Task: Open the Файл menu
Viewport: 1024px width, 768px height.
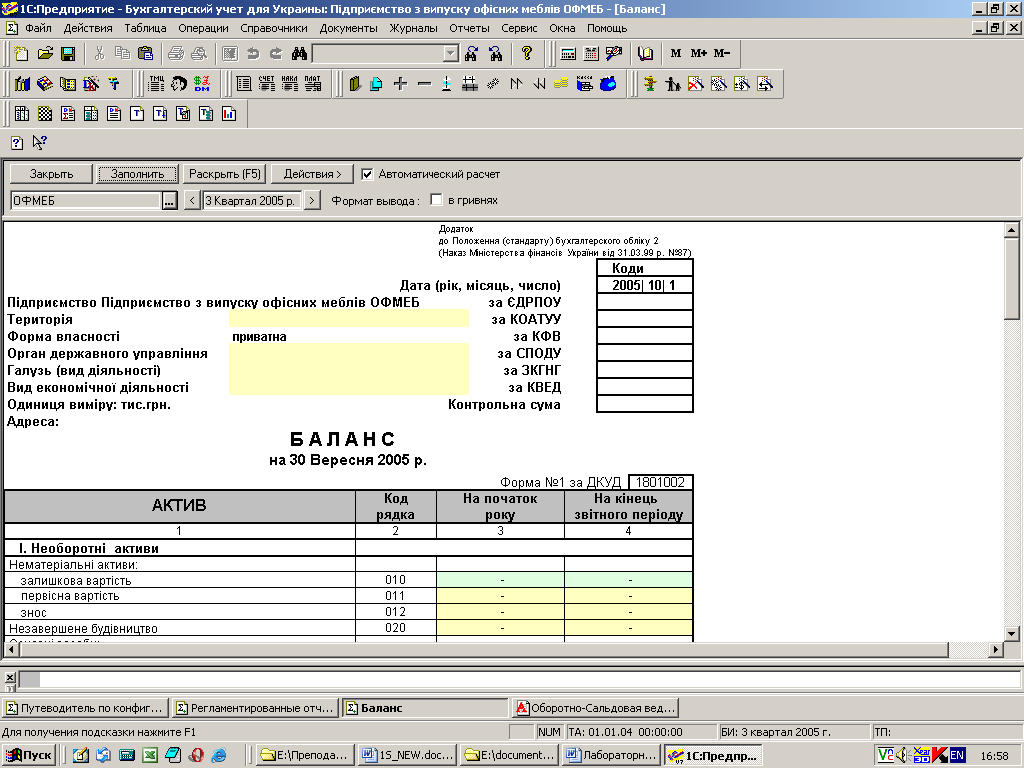Action: click(x=38, y=28)
